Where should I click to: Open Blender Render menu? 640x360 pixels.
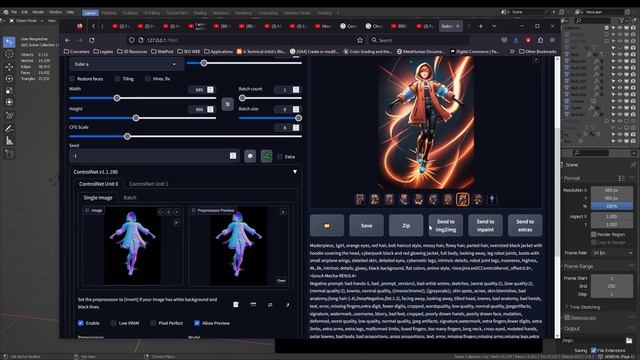click(x=38, y=12)
